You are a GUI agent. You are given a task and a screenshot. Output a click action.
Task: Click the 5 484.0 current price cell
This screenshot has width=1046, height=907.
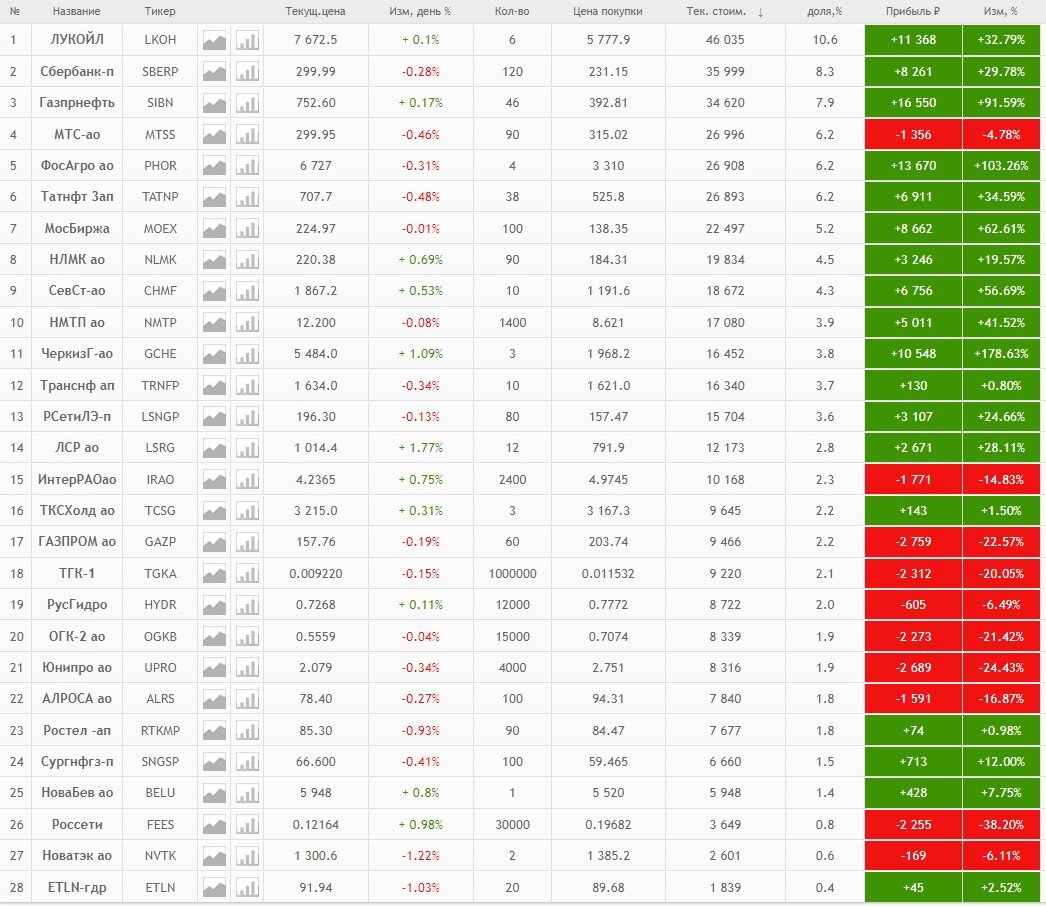316,353
